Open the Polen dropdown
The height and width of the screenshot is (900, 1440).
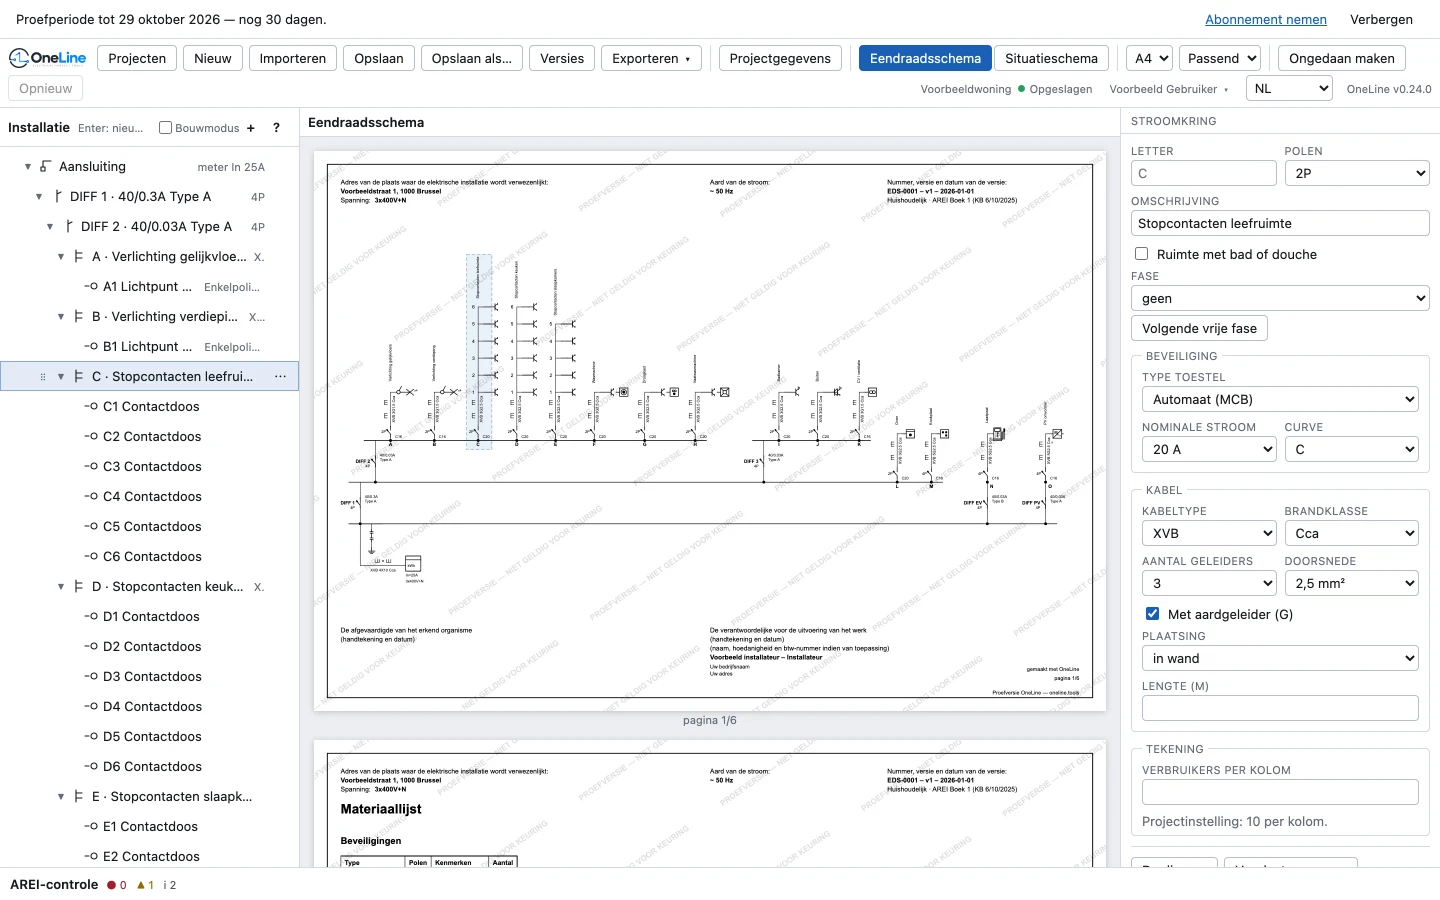[1357, 173]
